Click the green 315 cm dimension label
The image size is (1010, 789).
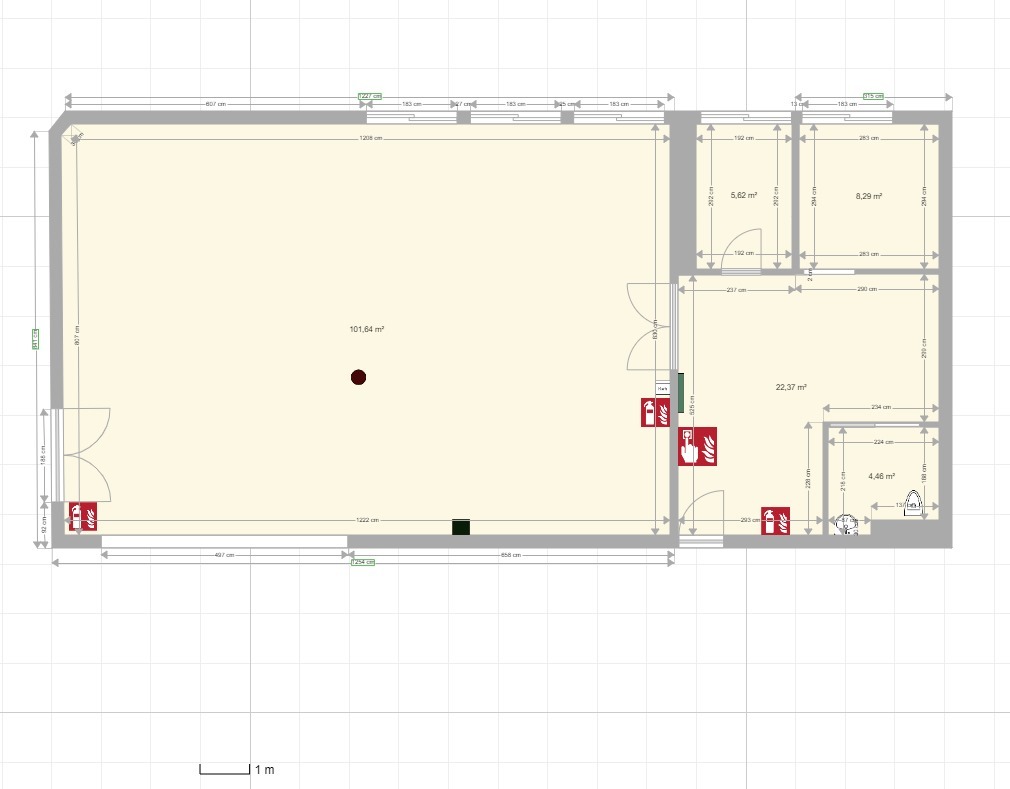[x=873, y=97]
